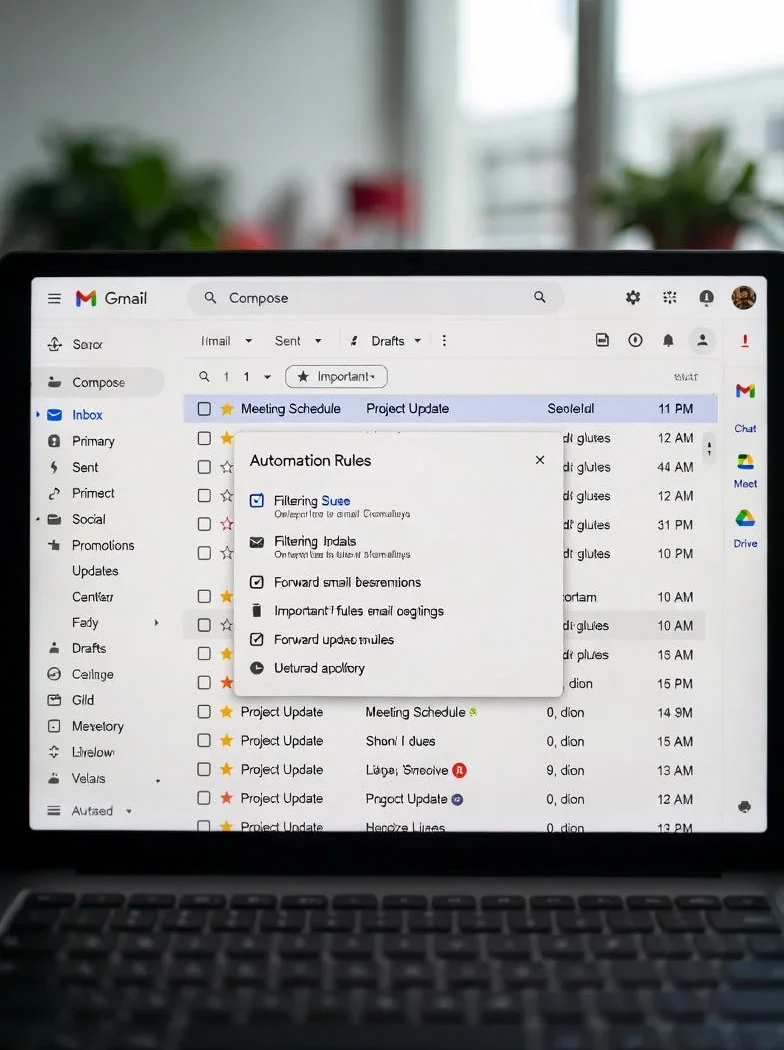The width and height of the screenshot is (784, 1050).
Task: Select checkbox of the Shoni I dues email
Action: [x=204, y=741]
